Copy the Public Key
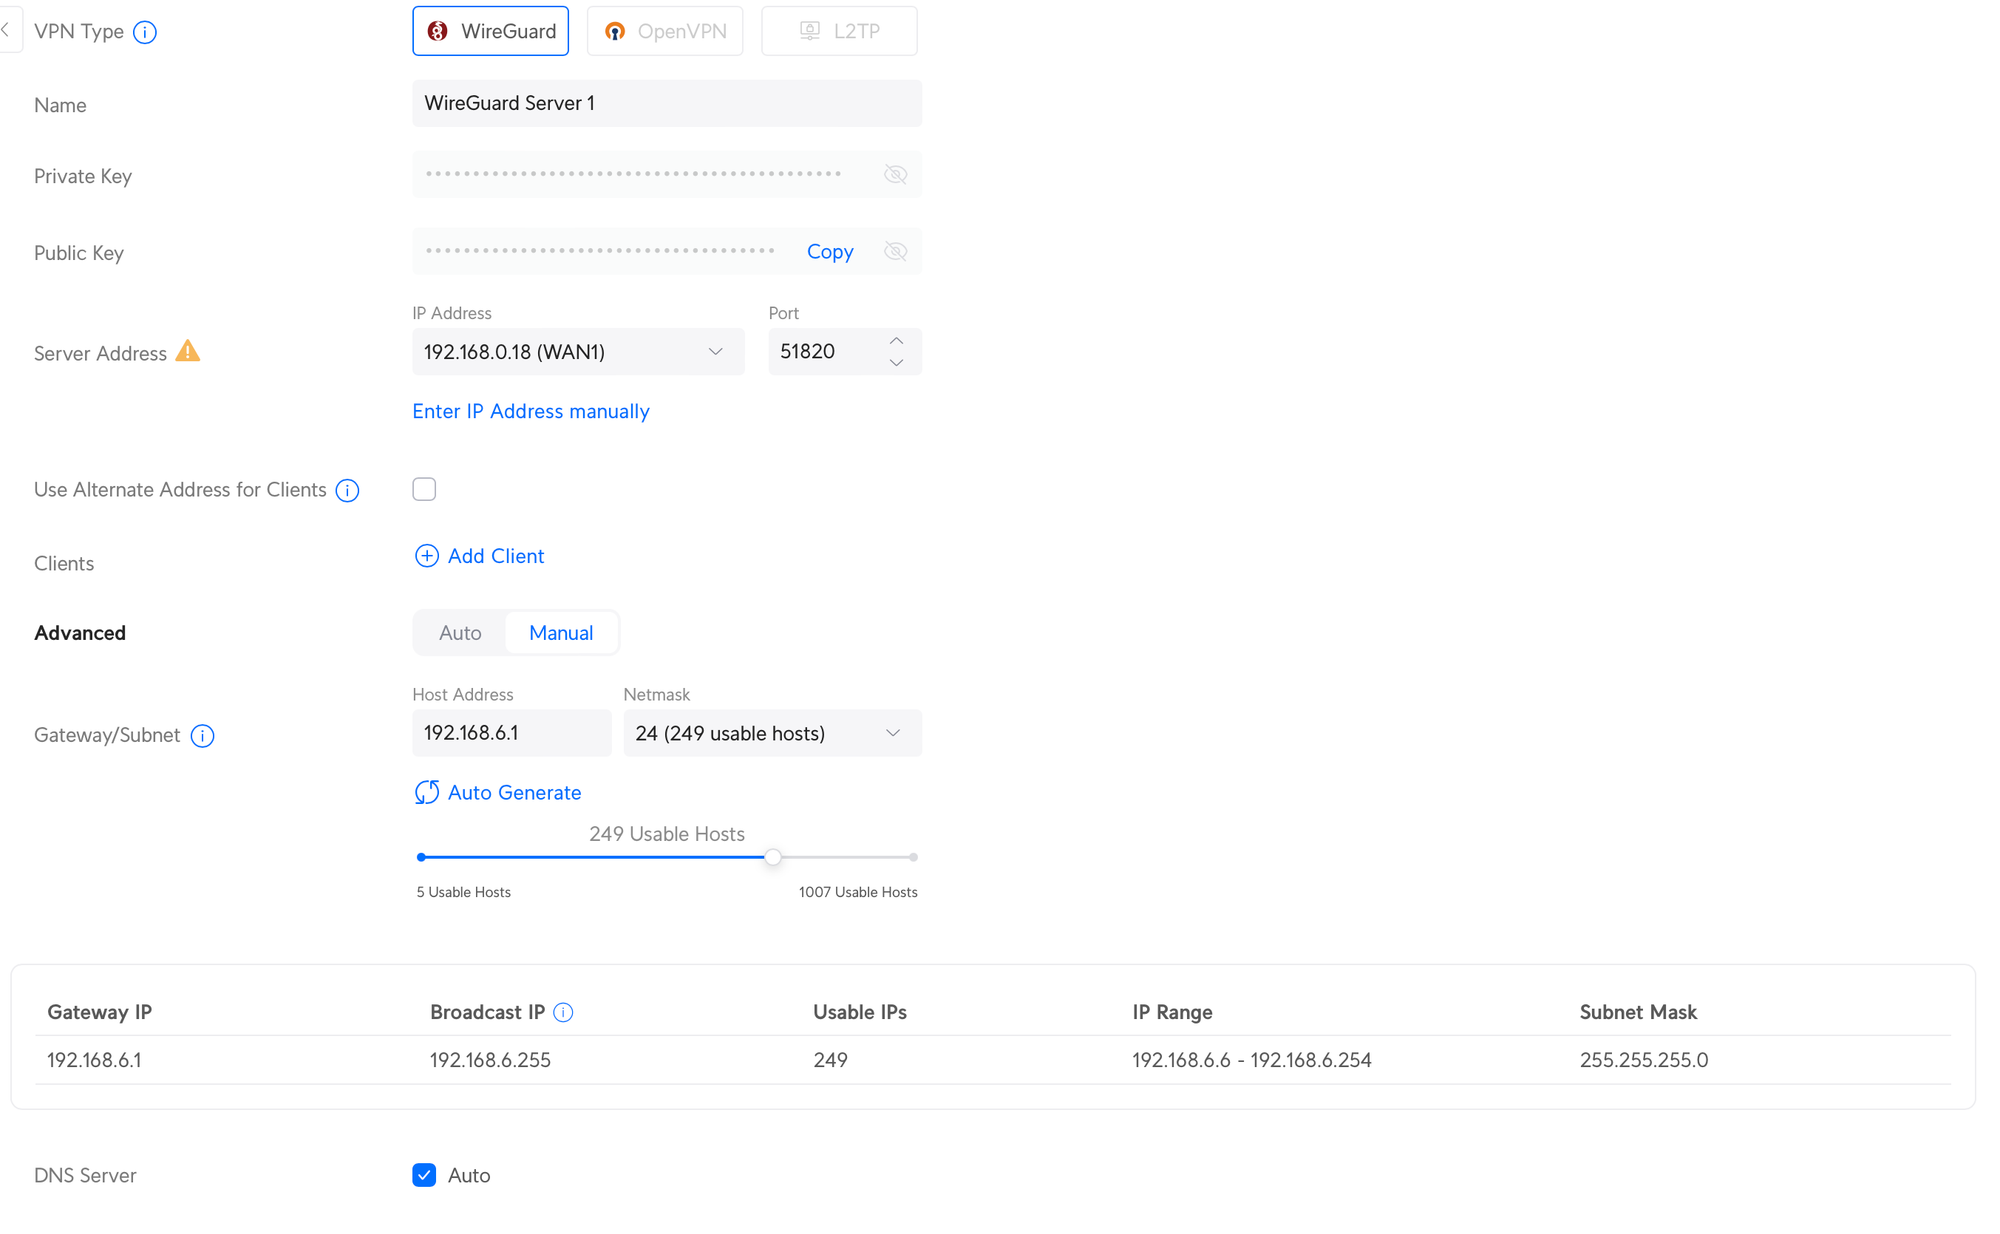The image size is (2000, 1234). [x=830, y=252]
